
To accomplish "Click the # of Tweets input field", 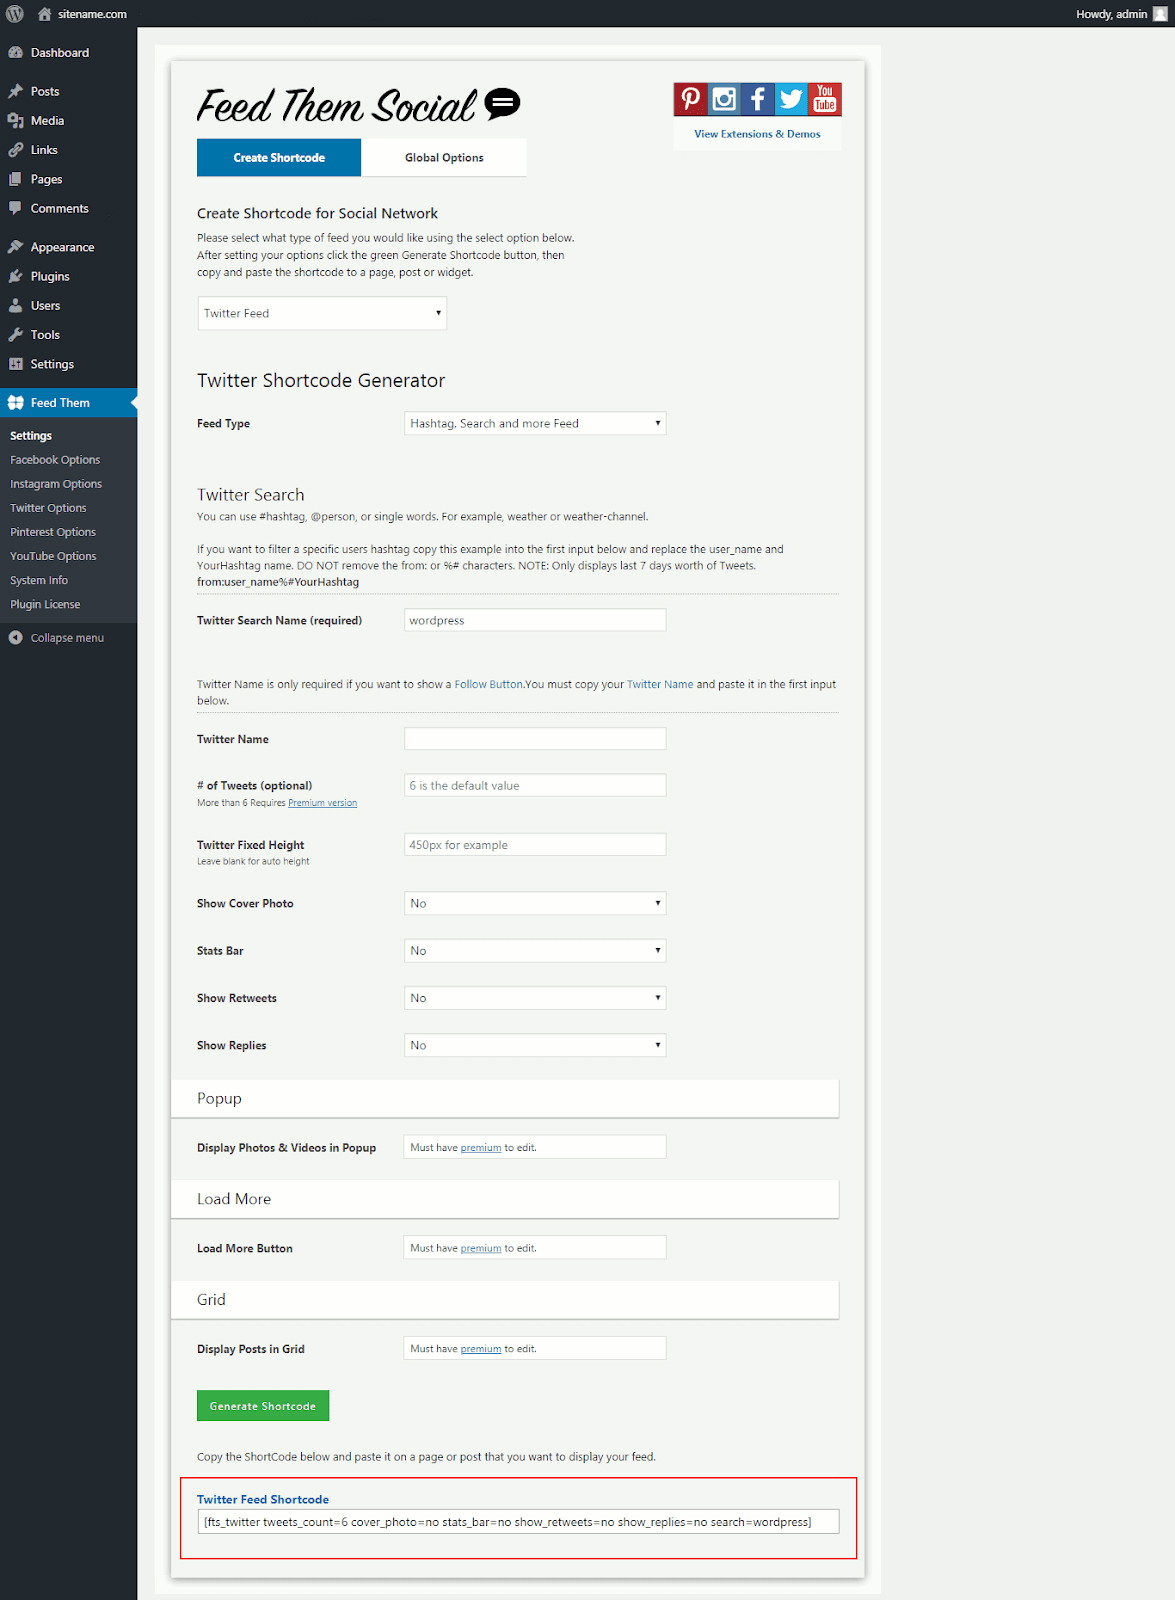I will point(535,785).
